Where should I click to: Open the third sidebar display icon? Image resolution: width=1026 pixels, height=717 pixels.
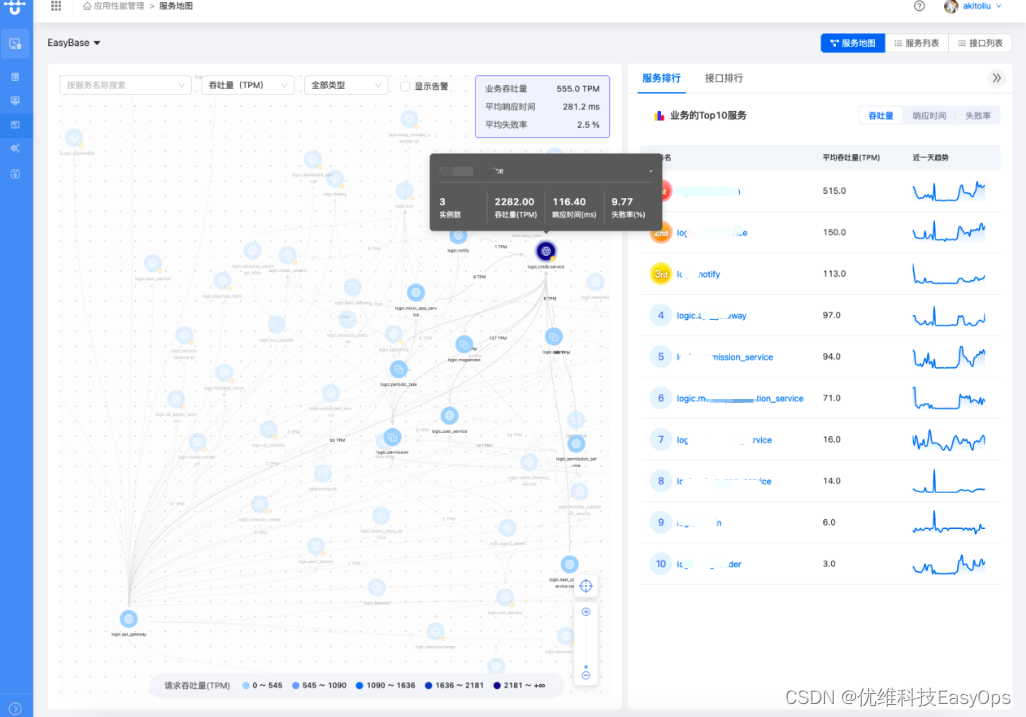[x=15, y=101]
